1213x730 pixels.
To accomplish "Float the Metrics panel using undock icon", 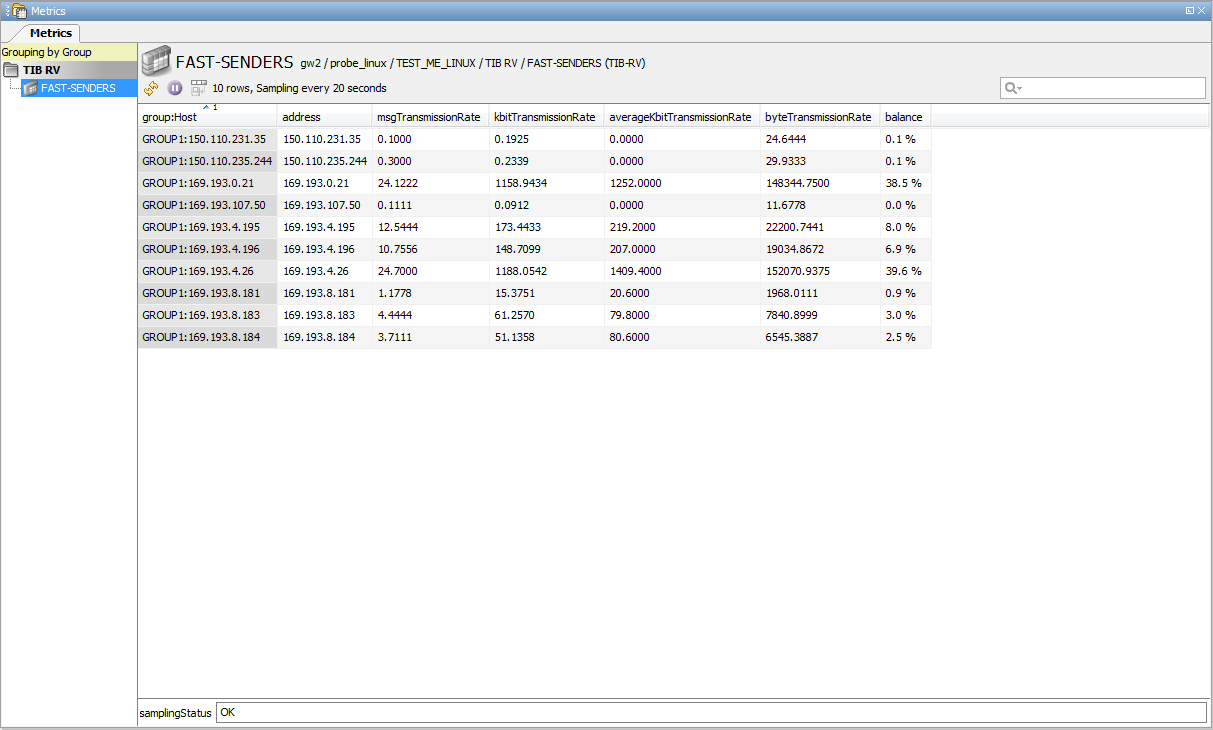I will click(x=1189, y=11).
